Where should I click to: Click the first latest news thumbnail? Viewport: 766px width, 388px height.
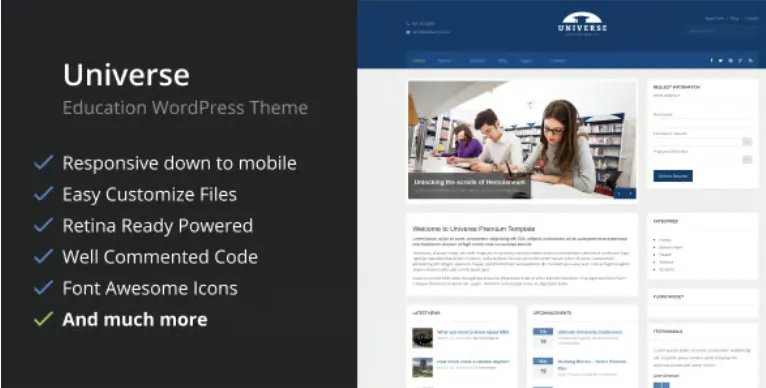pyautogui.click(x=422, y=337)
